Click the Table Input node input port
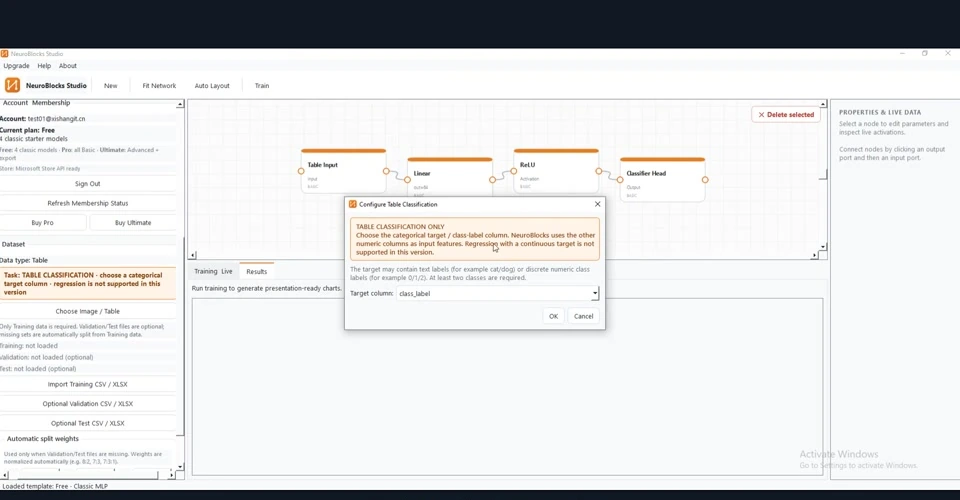The image size is (960, 500). [x=301, y=171]
